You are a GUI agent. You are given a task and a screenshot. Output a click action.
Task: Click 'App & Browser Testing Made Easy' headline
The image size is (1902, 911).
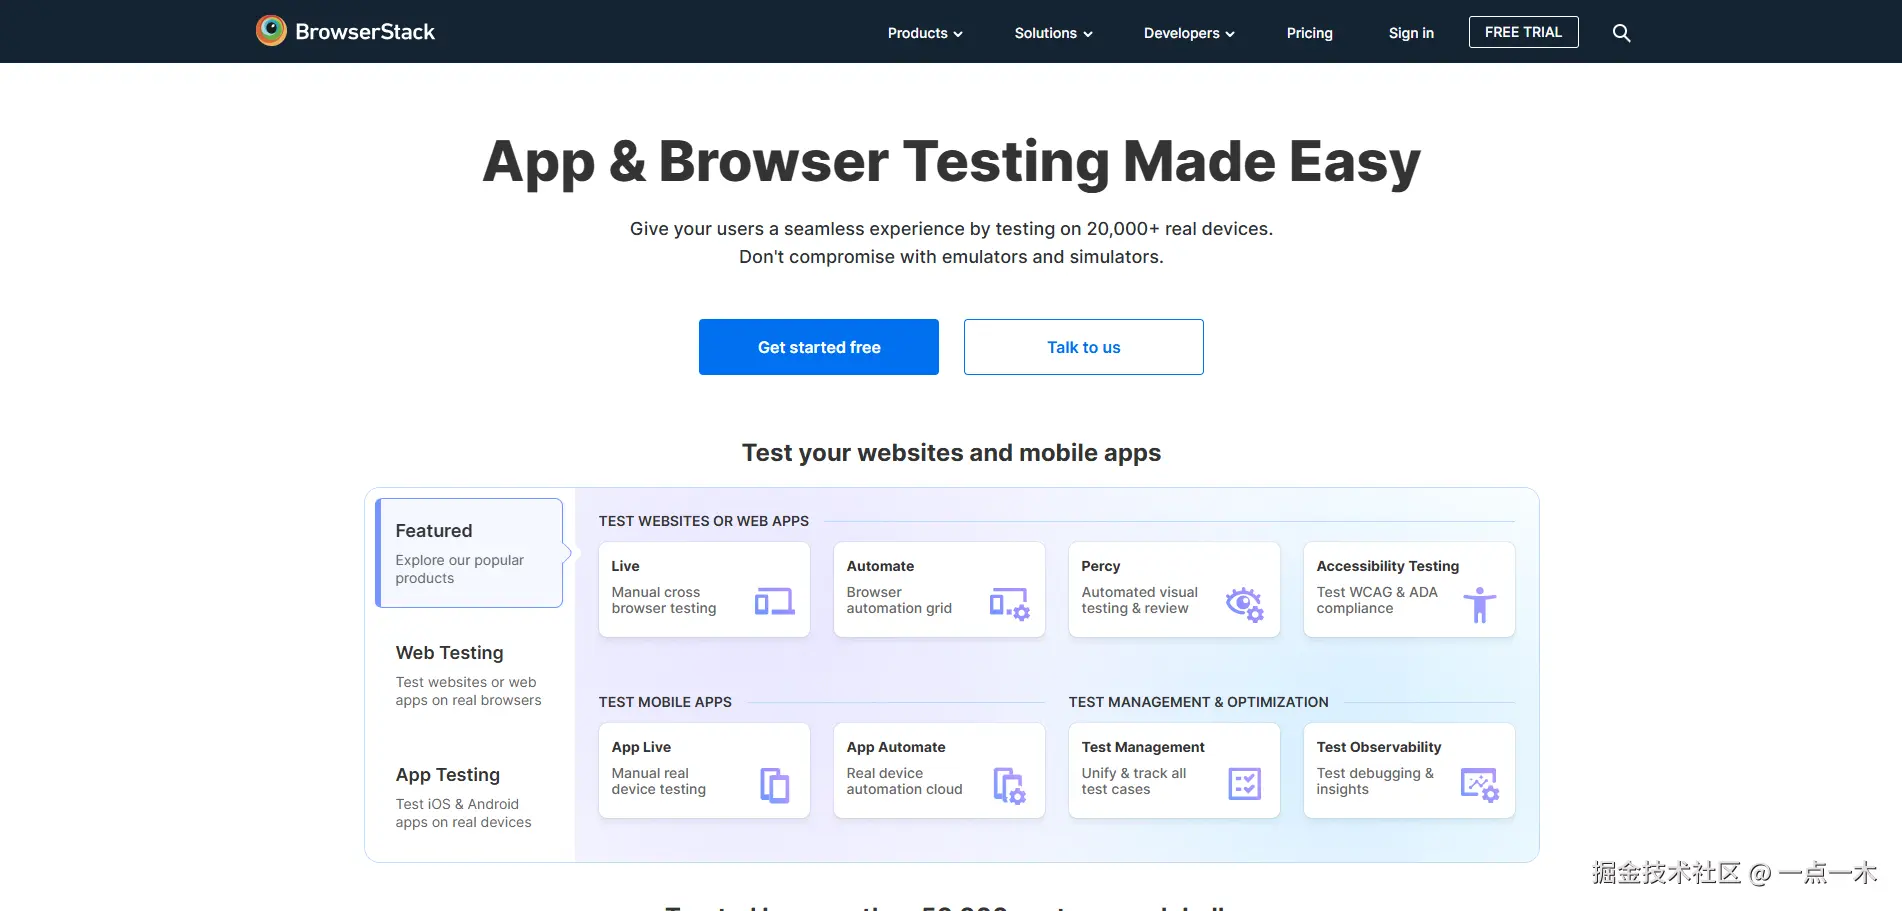point(951,161)
